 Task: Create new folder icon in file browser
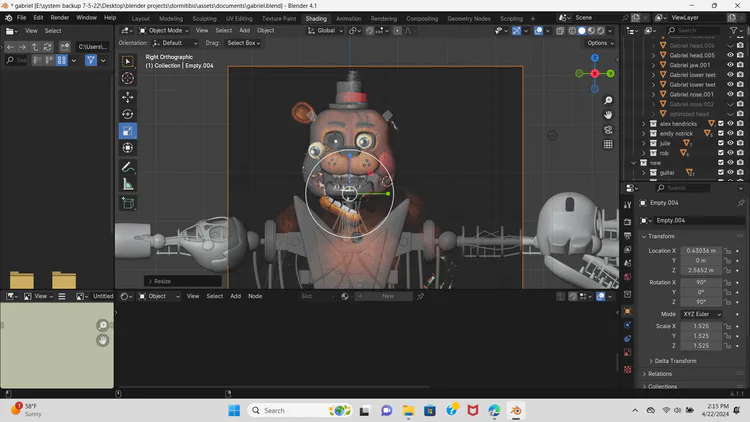[x=65, y=47]
